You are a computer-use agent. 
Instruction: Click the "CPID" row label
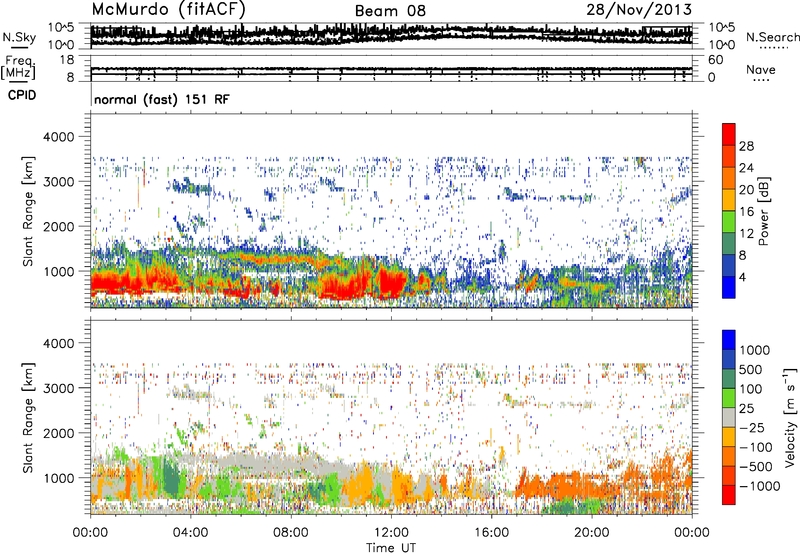[x=22, y=95]
